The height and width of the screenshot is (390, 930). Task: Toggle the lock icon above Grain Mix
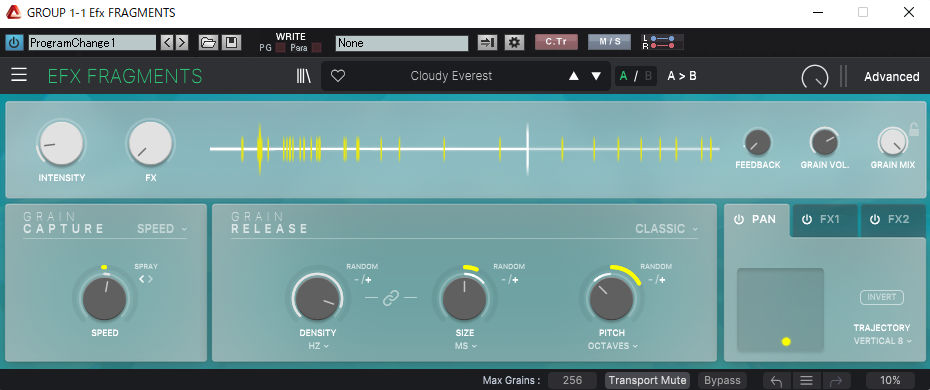tap(914, 129)
